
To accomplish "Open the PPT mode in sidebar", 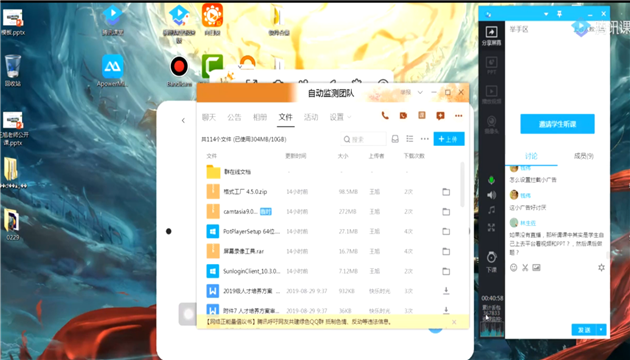I will tap(491, 65).
